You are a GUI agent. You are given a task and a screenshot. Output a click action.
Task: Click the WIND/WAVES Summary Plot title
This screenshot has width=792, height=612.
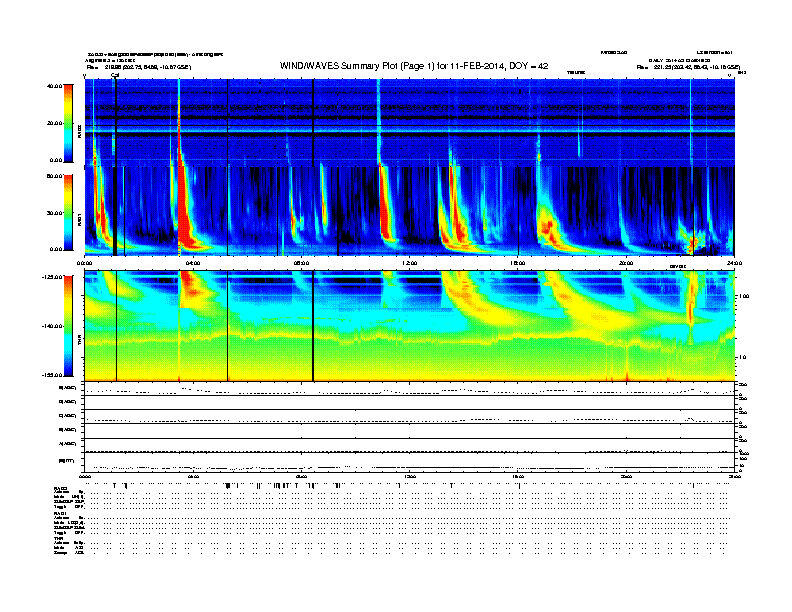(414, 66)
